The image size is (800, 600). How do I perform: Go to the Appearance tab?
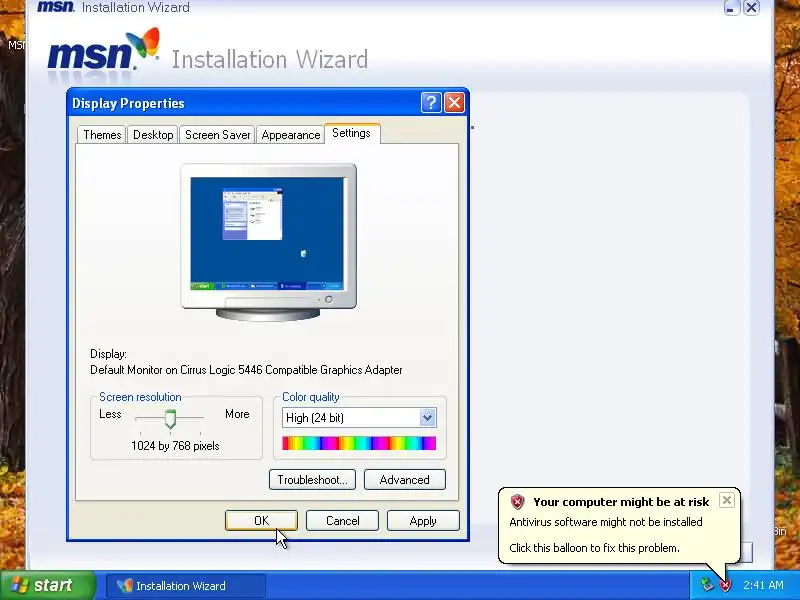(x=290, y=135)
